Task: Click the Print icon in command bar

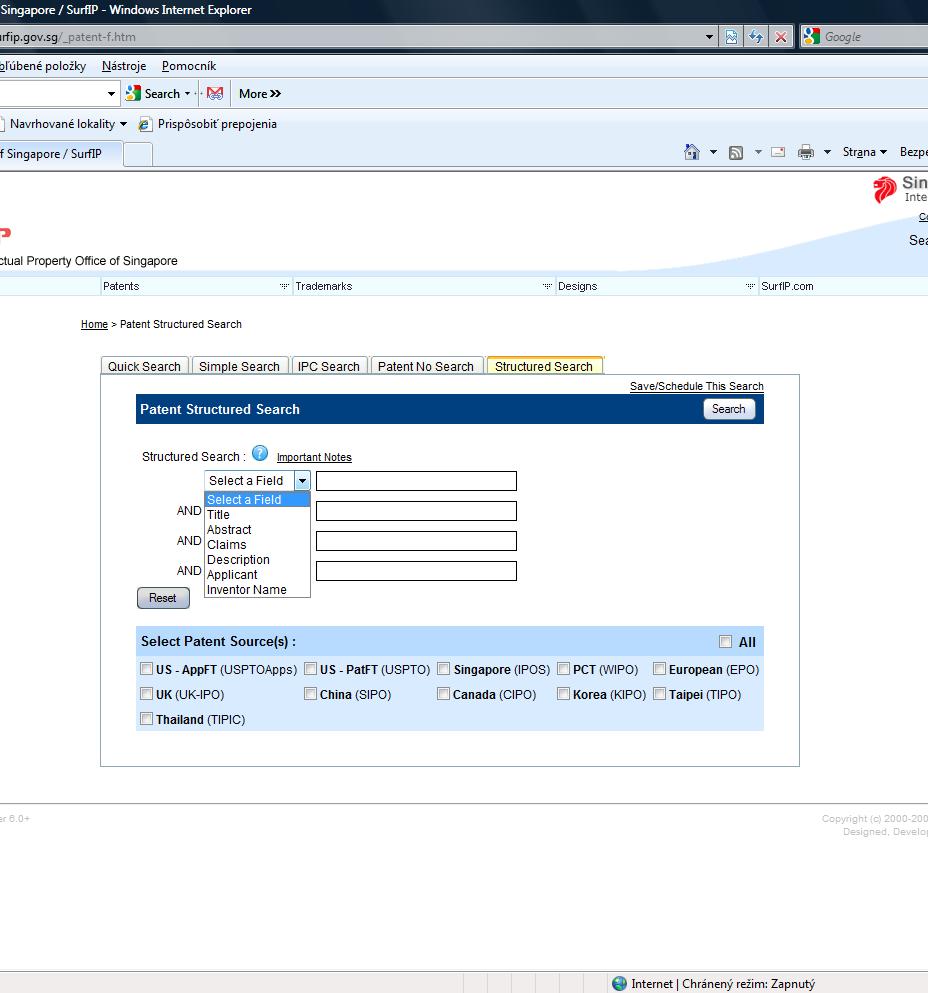Action: [x=806, y=152]
